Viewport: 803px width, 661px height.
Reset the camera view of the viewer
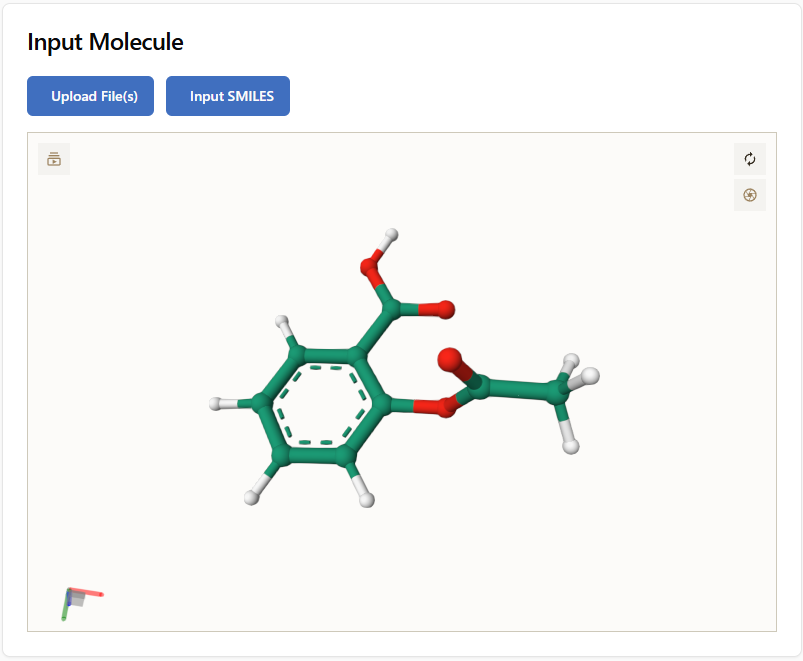tap(750, 159)
